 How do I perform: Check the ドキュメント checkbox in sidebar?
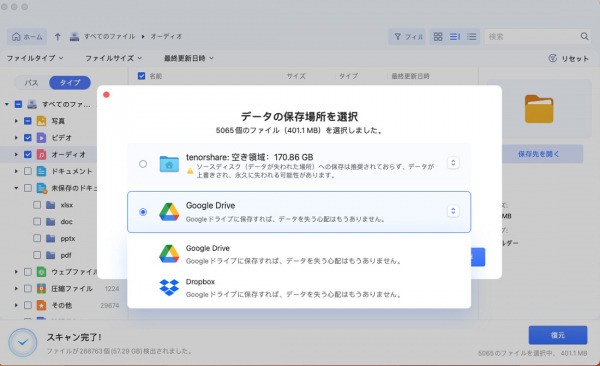28,171
